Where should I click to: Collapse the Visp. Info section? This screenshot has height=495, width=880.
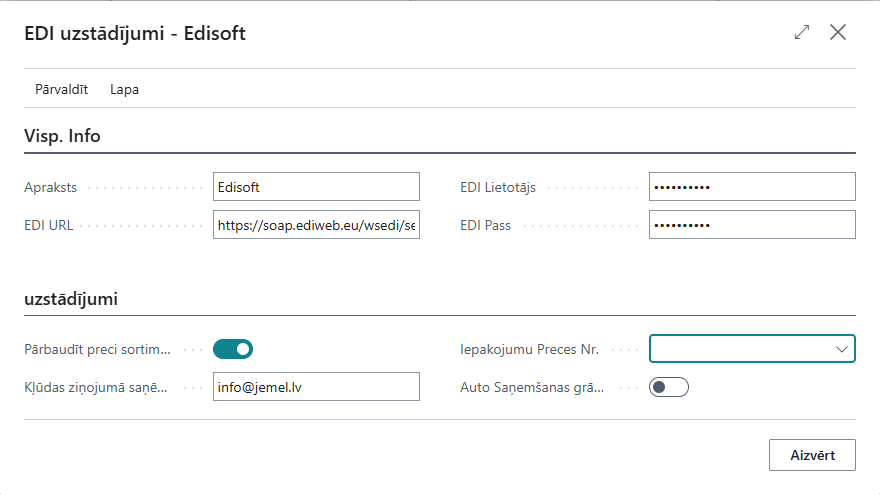[x=62, y=136]
